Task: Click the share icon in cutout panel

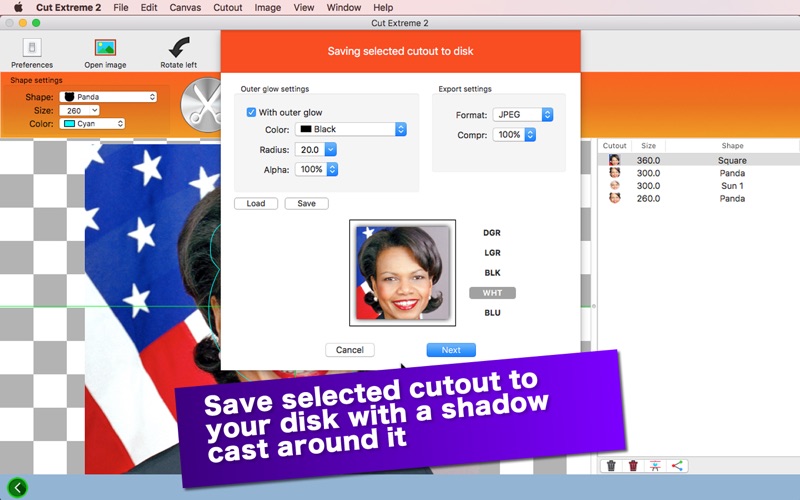Action: click(x=677, y=465)
